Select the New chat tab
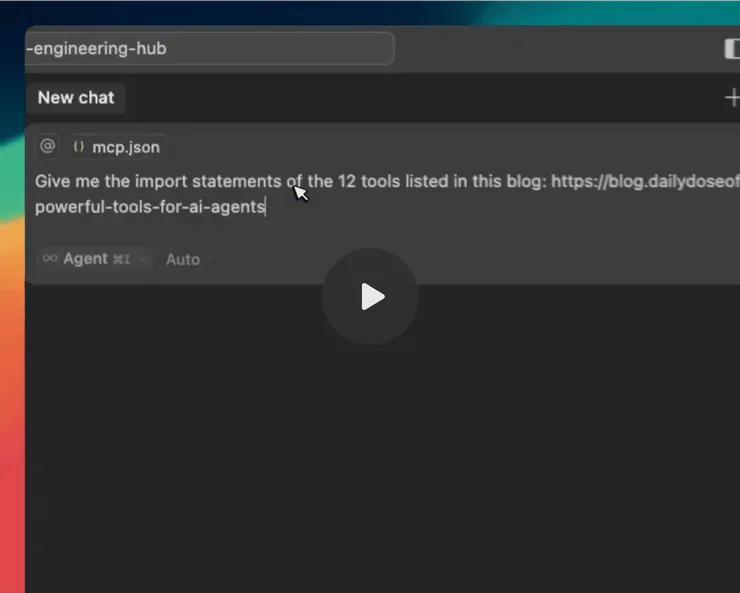 click(x=76, y=98)
